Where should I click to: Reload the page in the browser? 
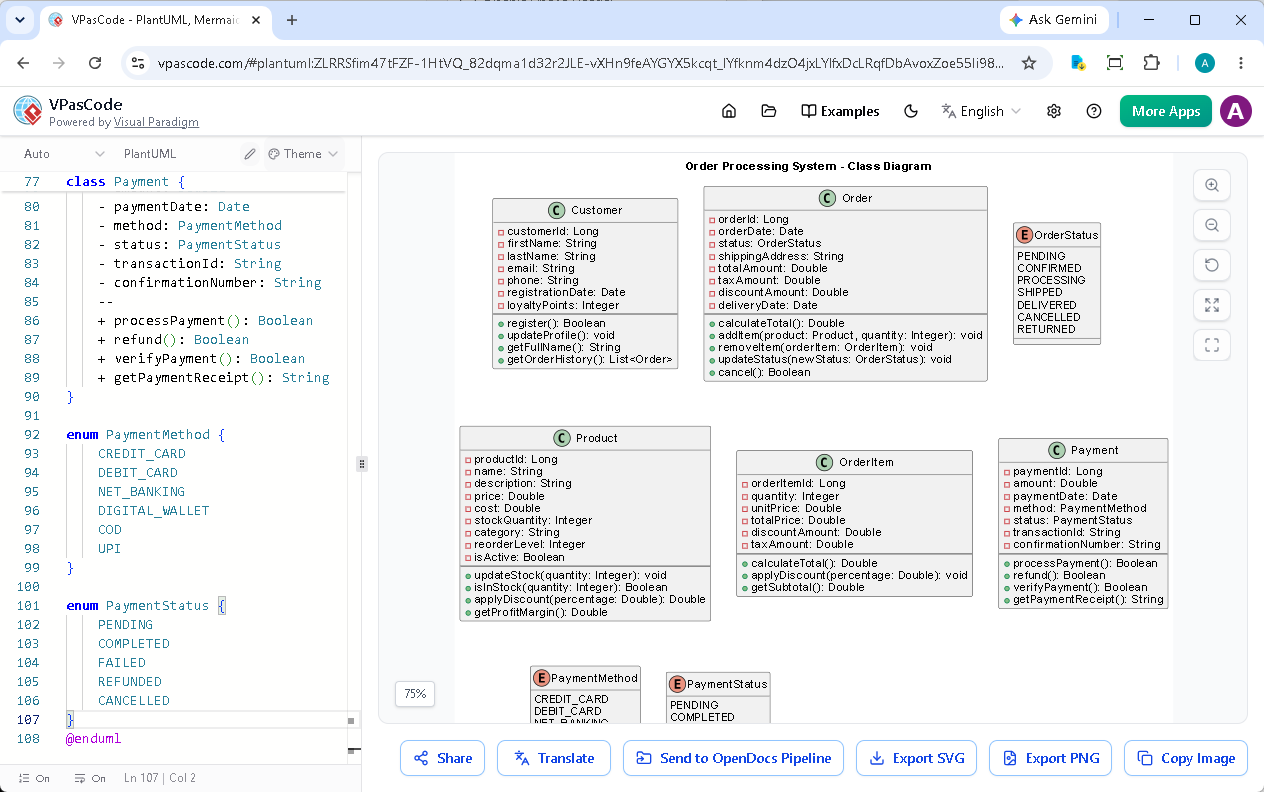click(95, 63)
